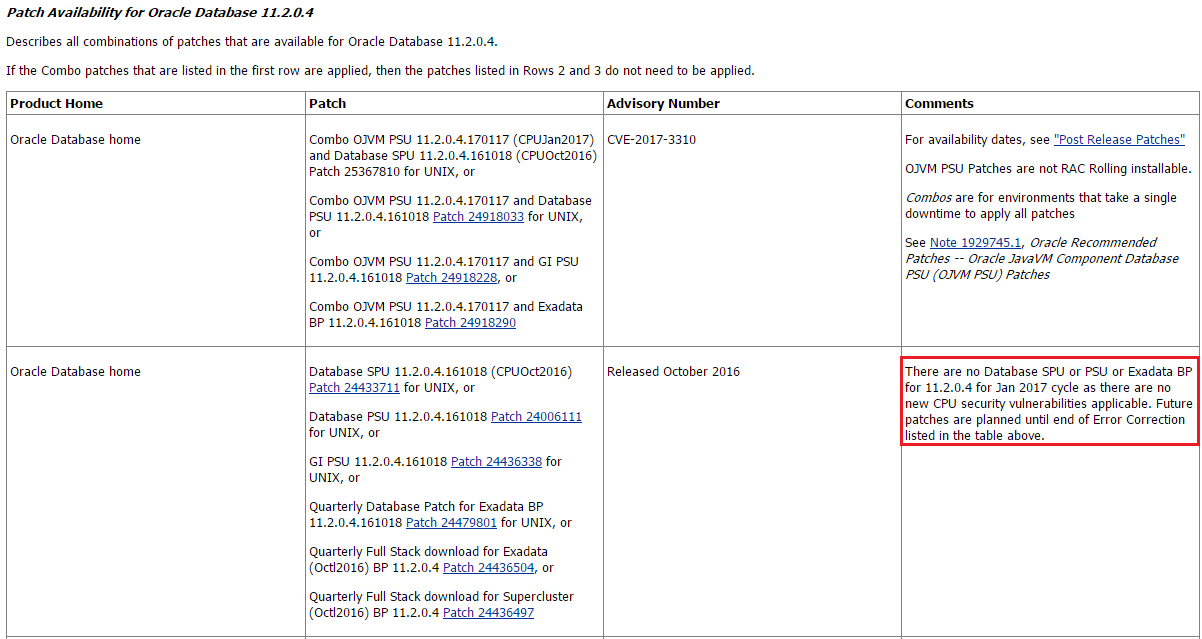This screenshot has height=639, width=1202.
Task: Open the Patch 24918290 link
Action: tap(470, 323)
